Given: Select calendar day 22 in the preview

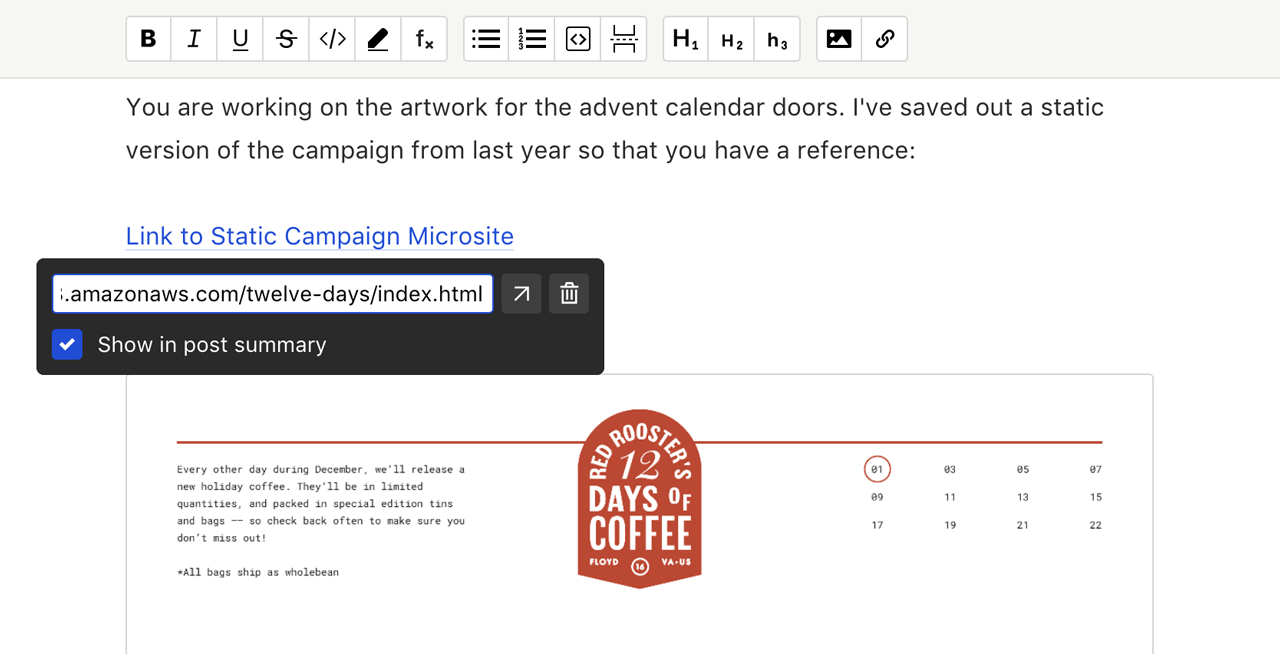Looking at the screenshot, I should tap(1096, 525).
